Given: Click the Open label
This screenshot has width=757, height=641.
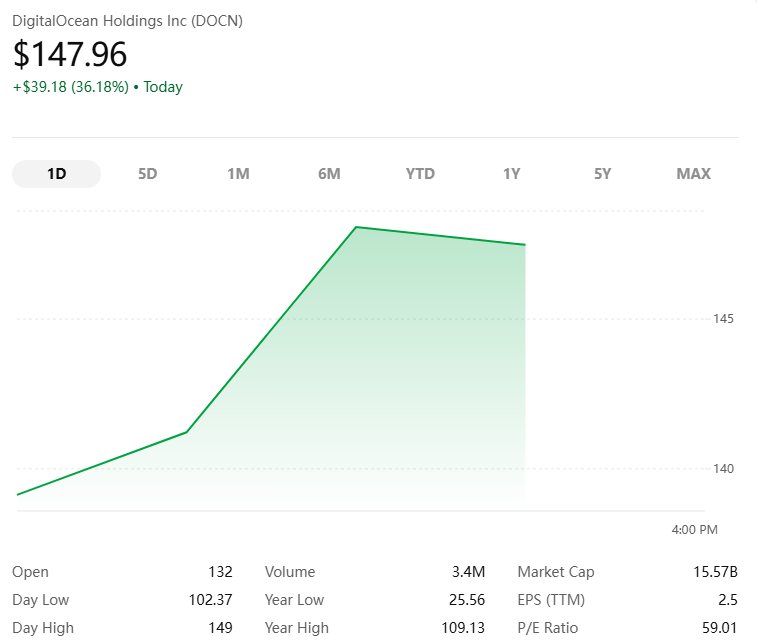Looking at the screenshot, I should tap(30, 572).
